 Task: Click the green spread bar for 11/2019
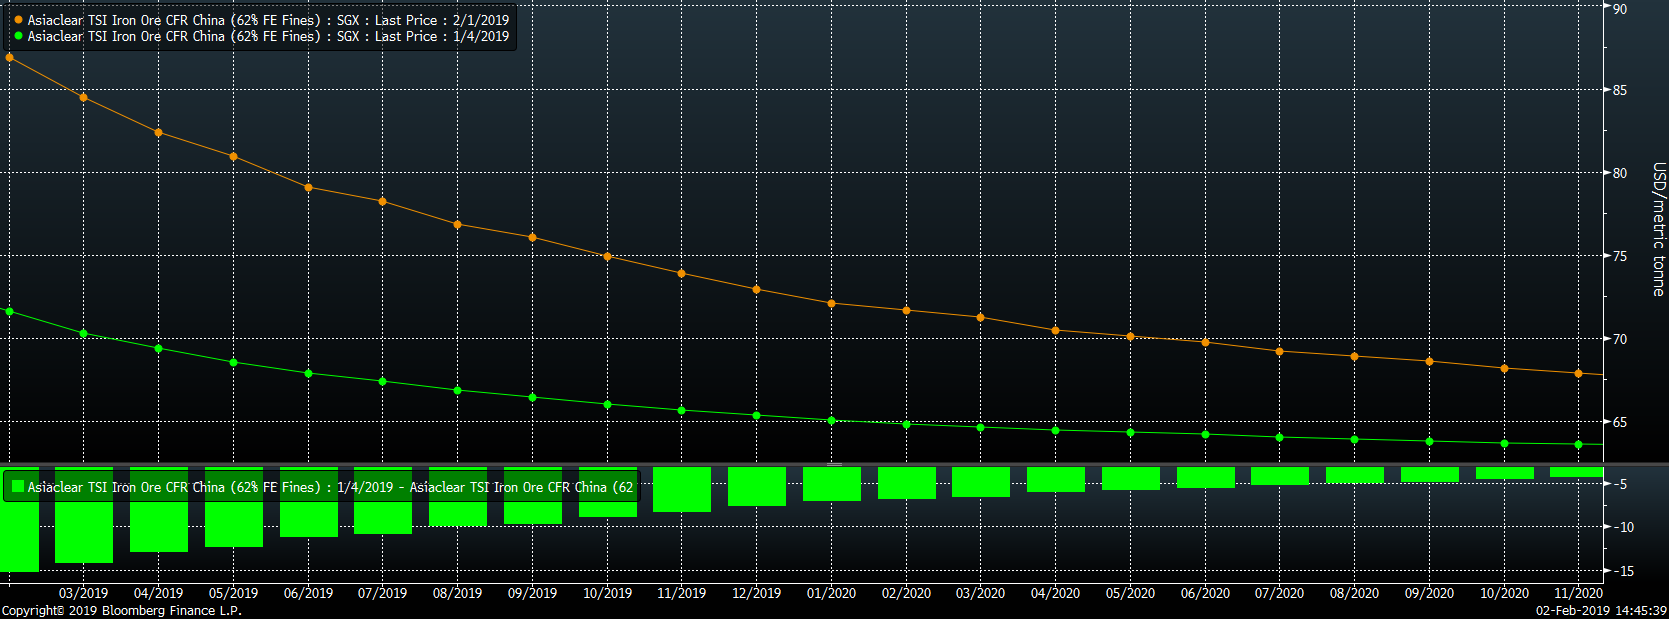click(682, 490)
